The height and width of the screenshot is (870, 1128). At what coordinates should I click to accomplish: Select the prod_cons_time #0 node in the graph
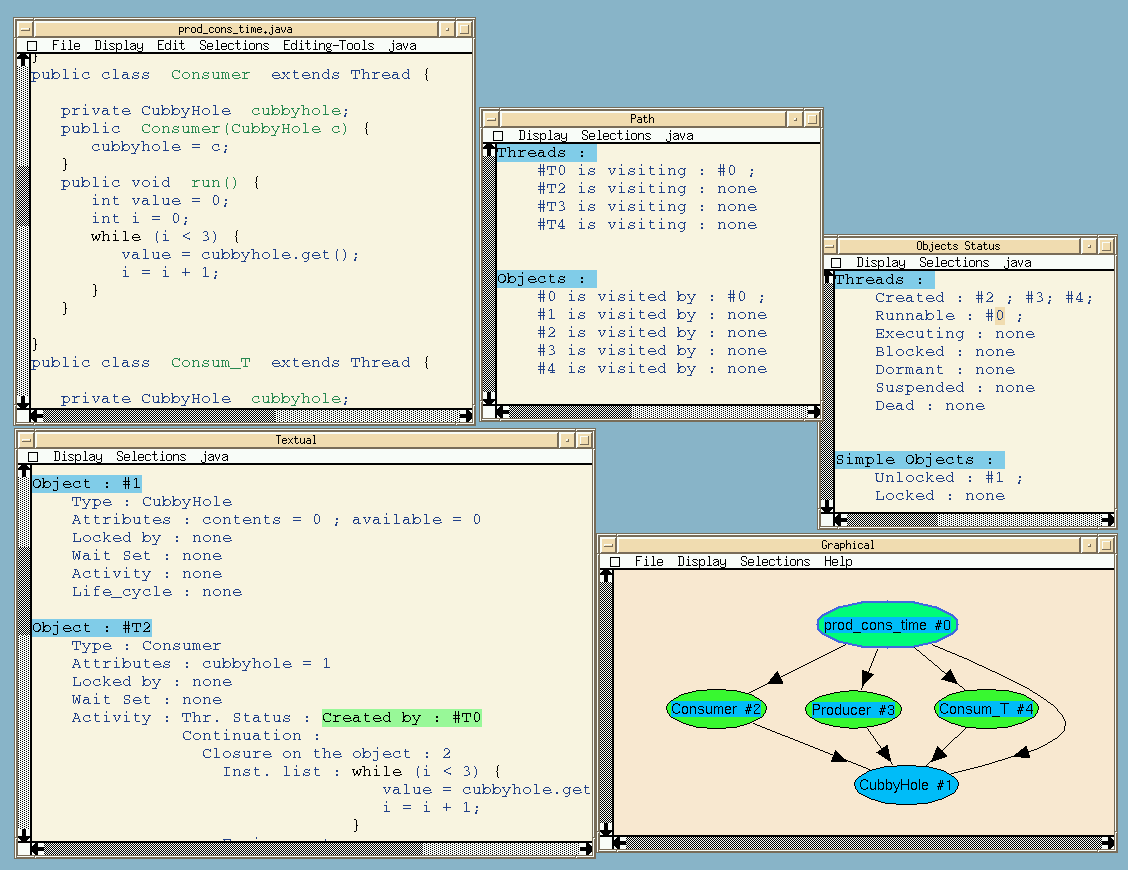coord(887,625)
